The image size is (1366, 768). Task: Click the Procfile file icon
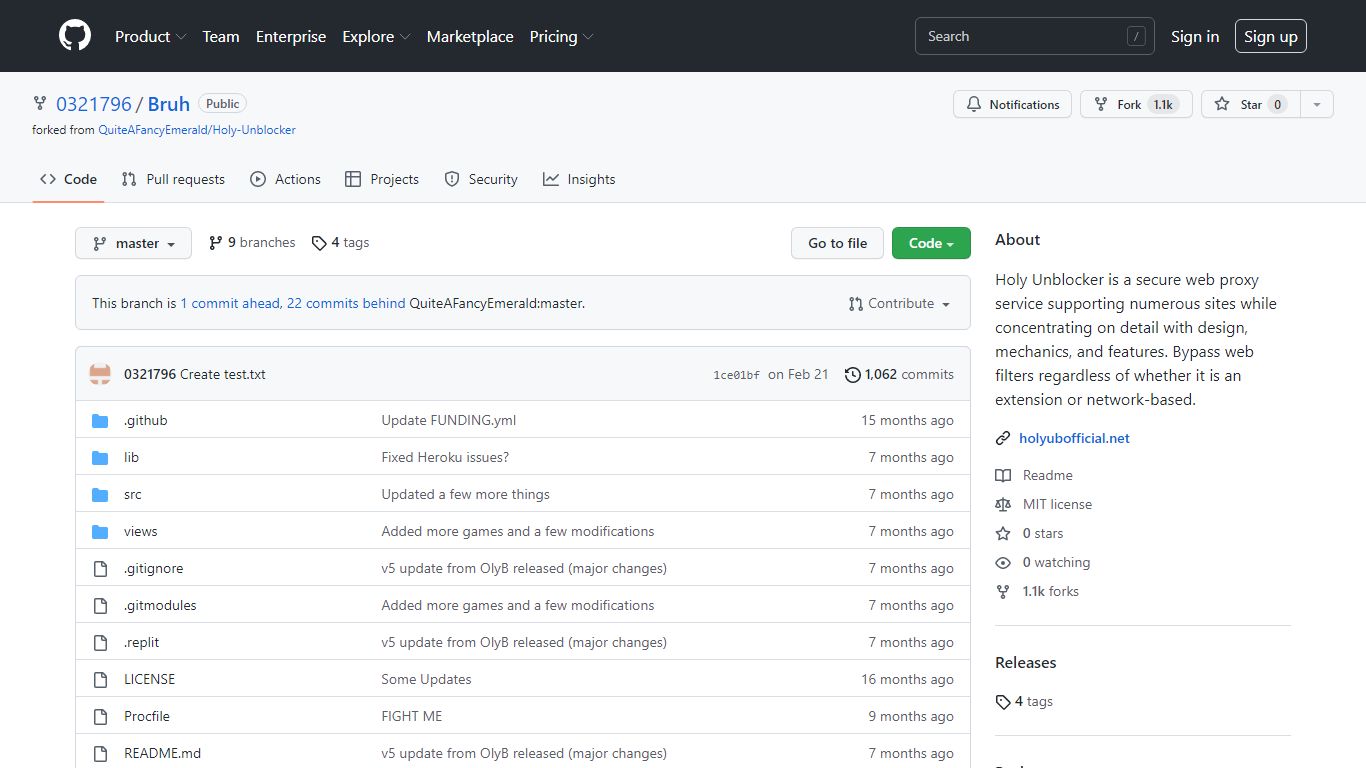click(x=100, y=716)
